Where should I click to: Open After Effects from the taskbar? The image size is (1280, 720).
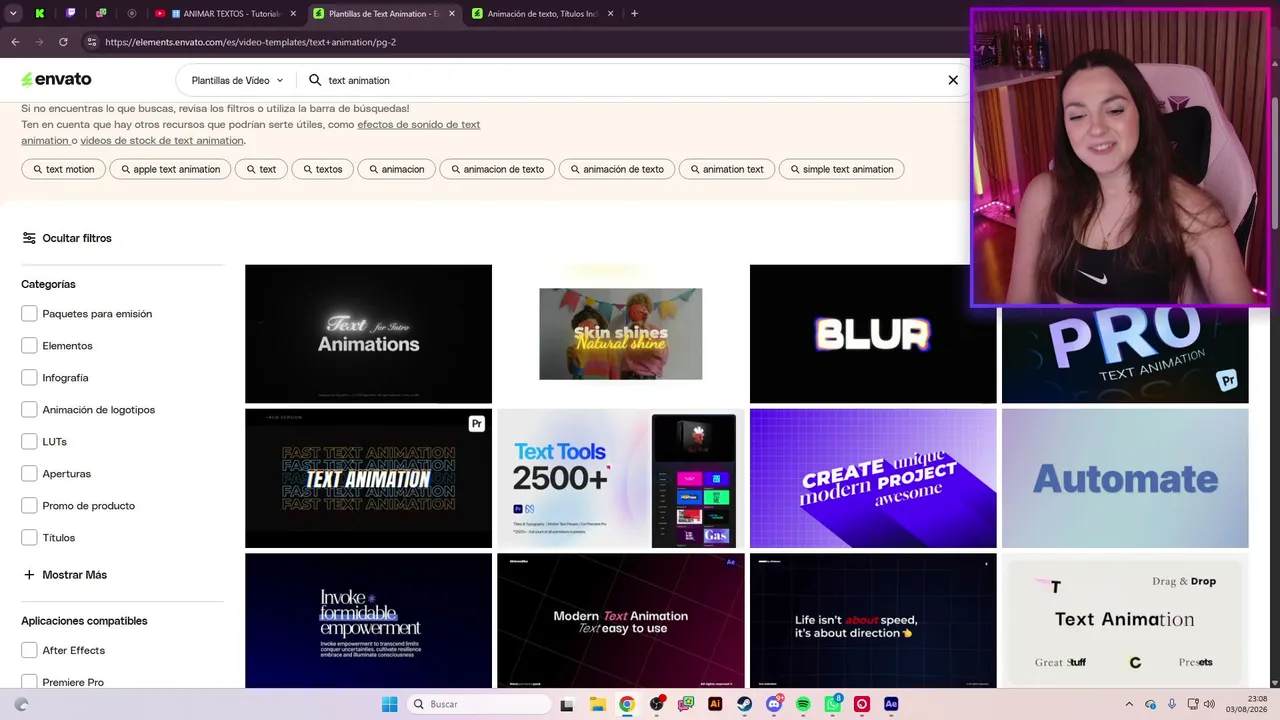[x=891, y=704]
